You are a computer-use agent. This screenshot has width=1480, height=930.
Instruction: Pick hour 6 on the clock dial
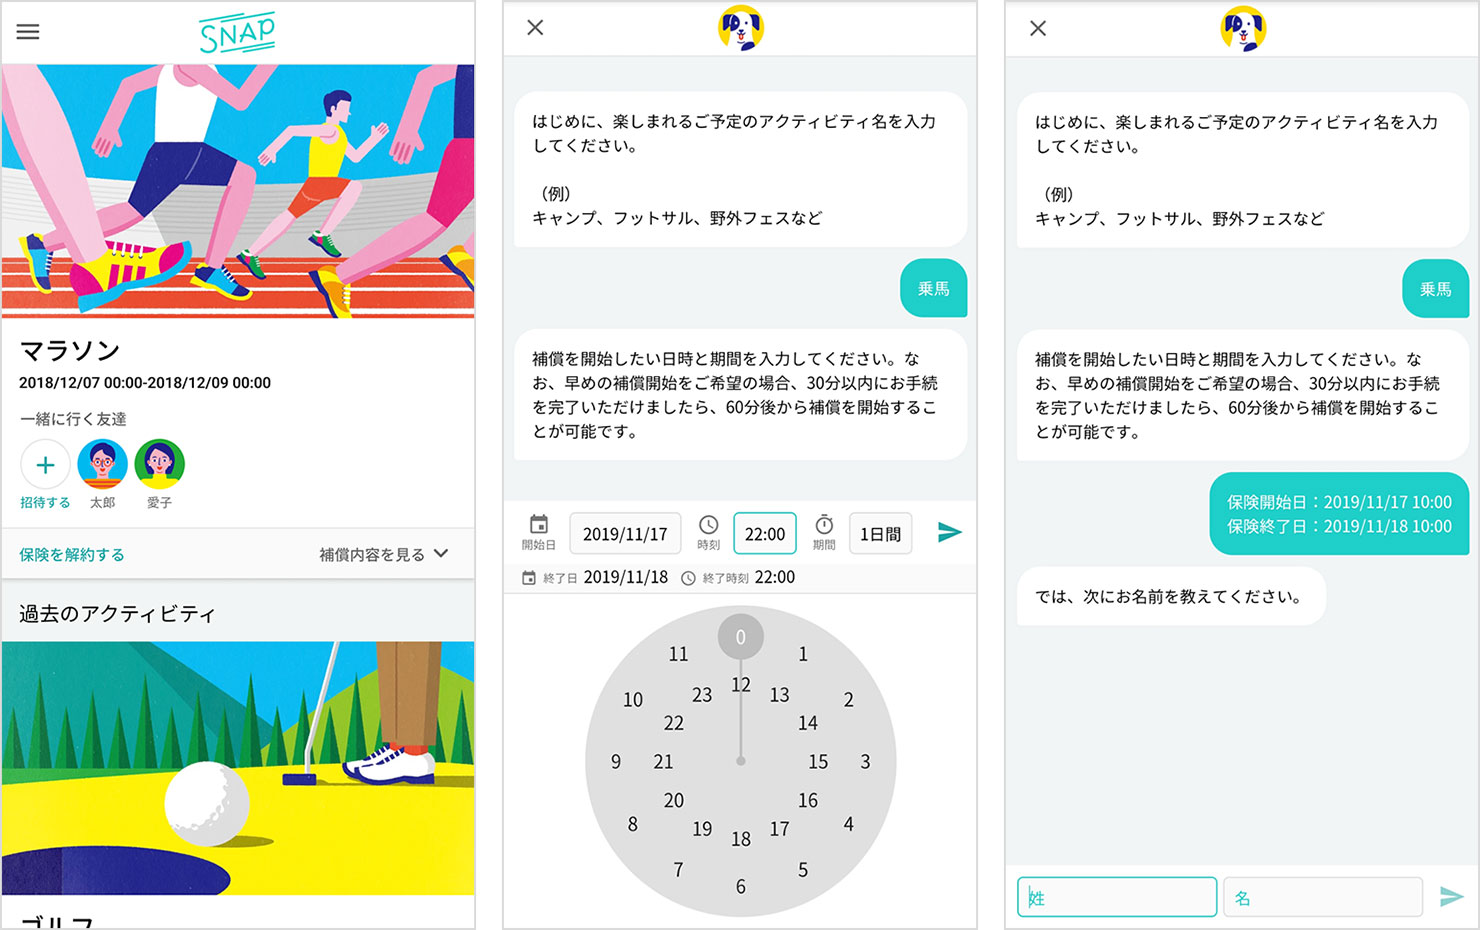click(x=740, y=887)
